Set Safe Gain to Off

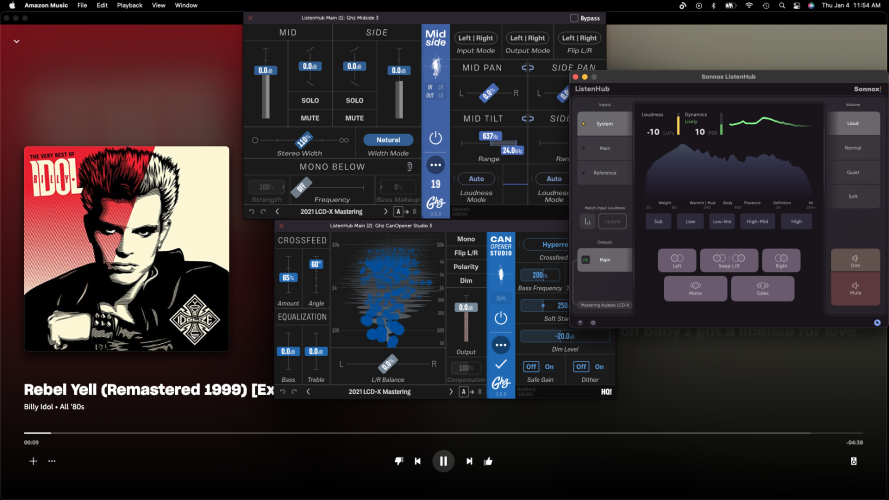coord(531,367)
